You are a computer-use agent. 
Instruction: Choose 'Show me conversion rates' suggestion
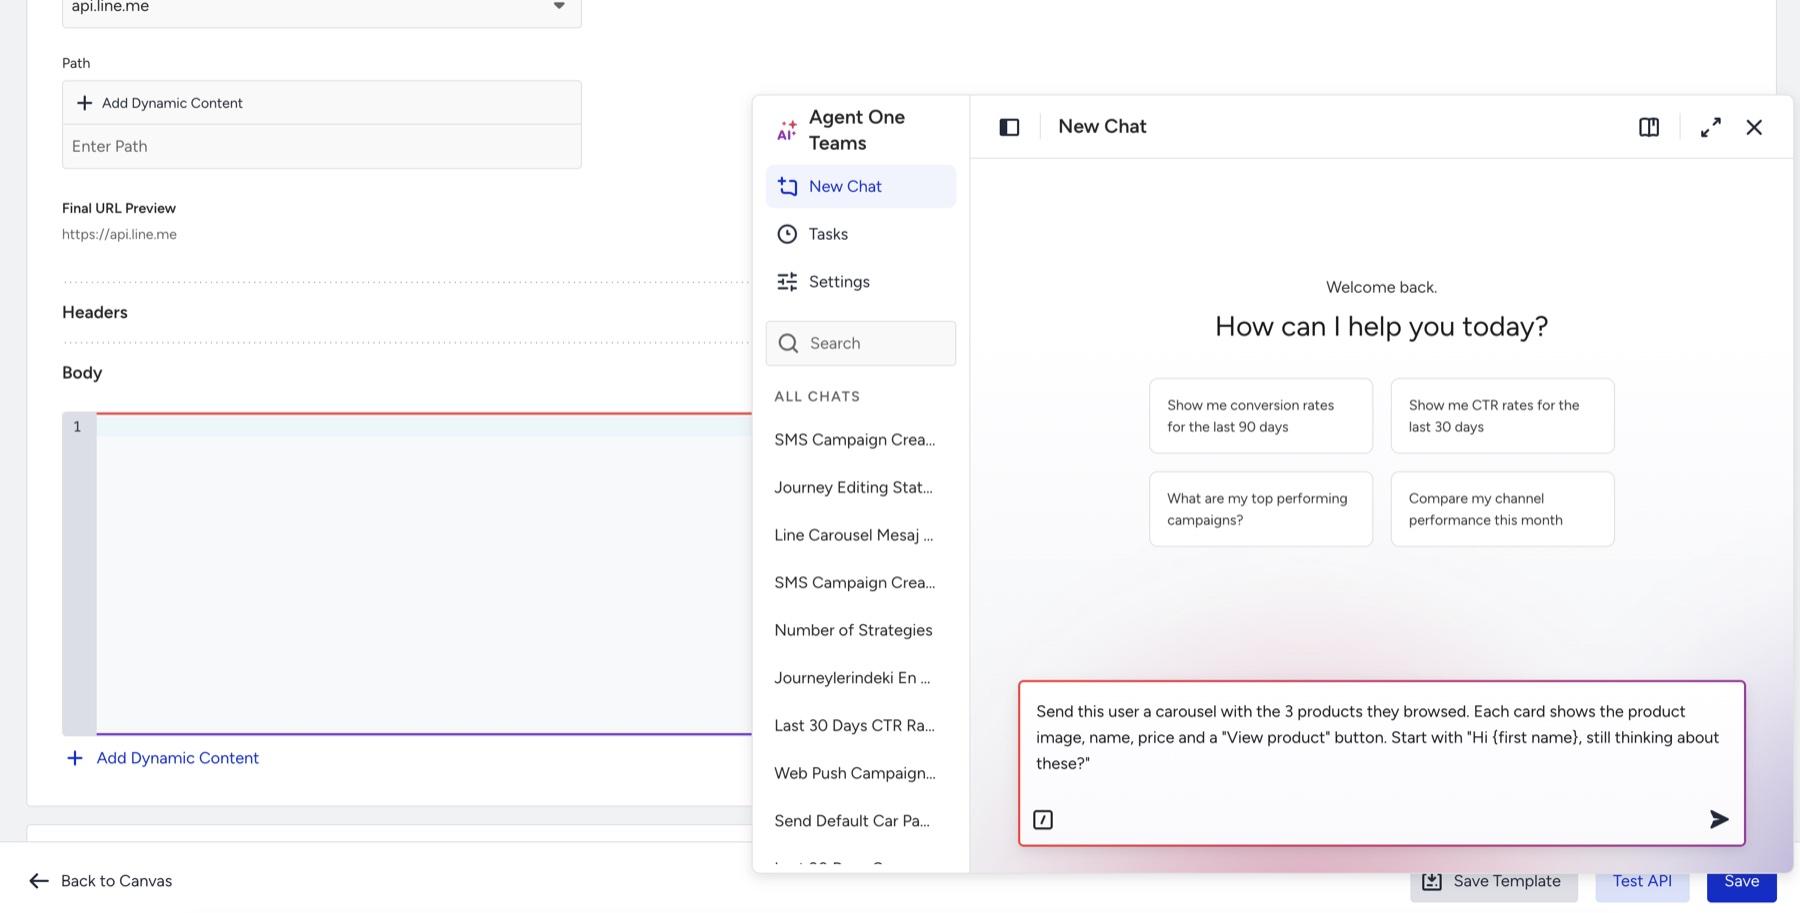[x=1261, y=416]
